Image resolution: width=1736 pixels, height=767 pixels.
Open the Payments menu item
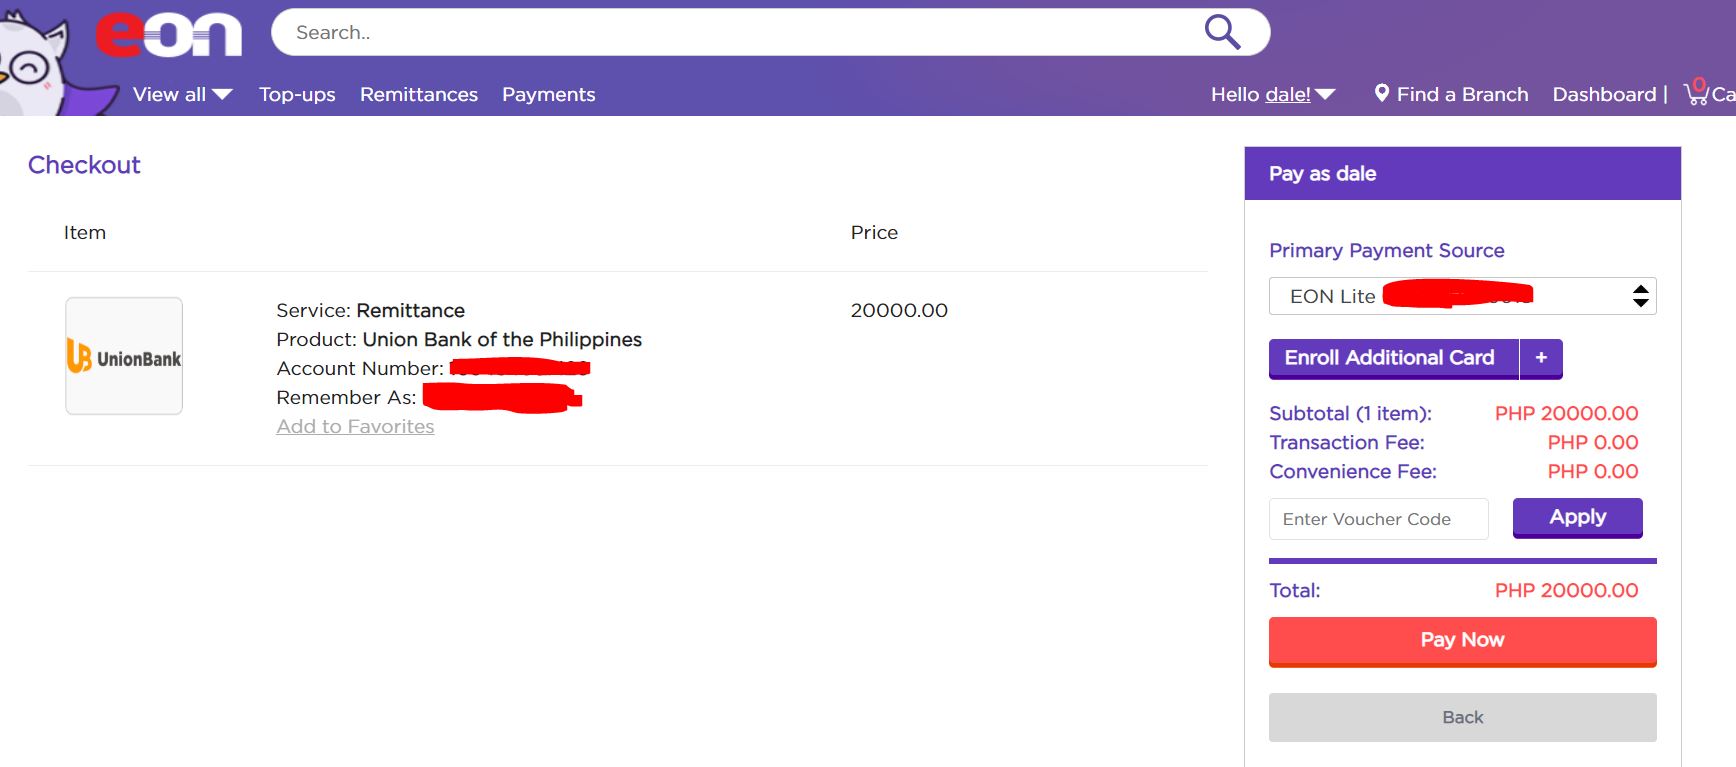pyautogui.click(x=548, y=94)
